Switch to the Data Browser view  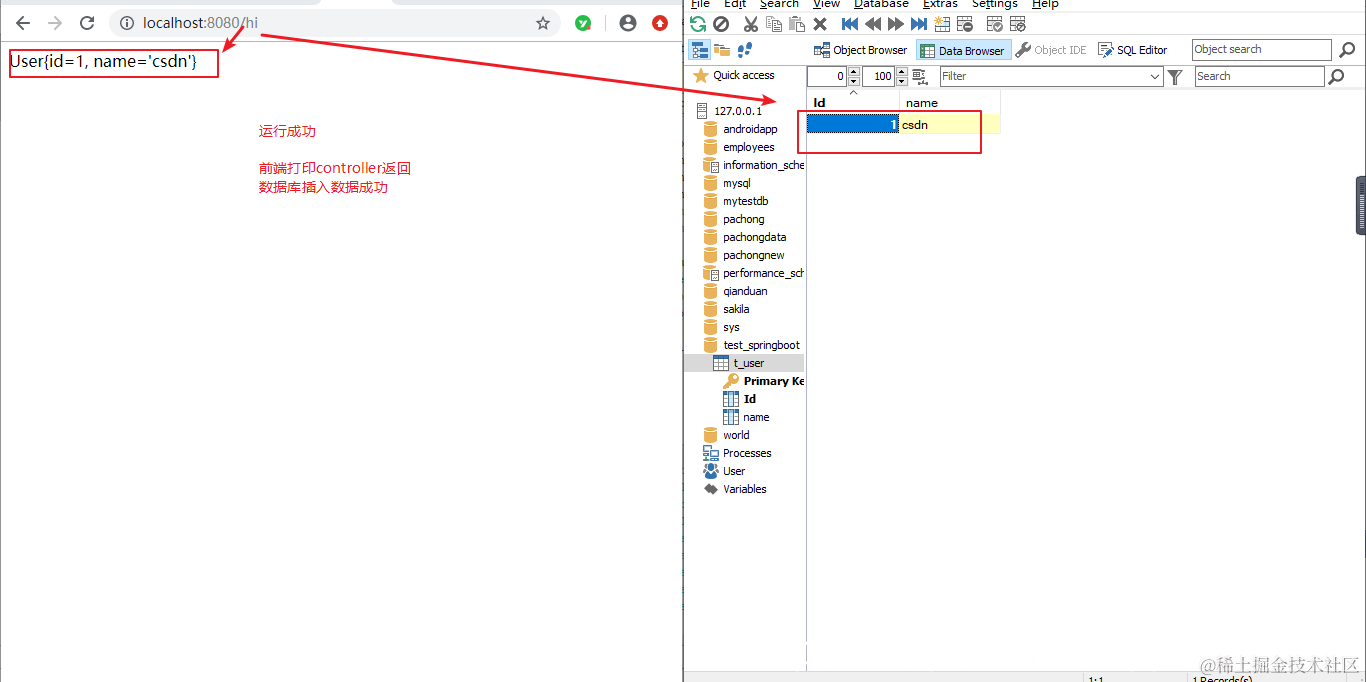point(964,50)
